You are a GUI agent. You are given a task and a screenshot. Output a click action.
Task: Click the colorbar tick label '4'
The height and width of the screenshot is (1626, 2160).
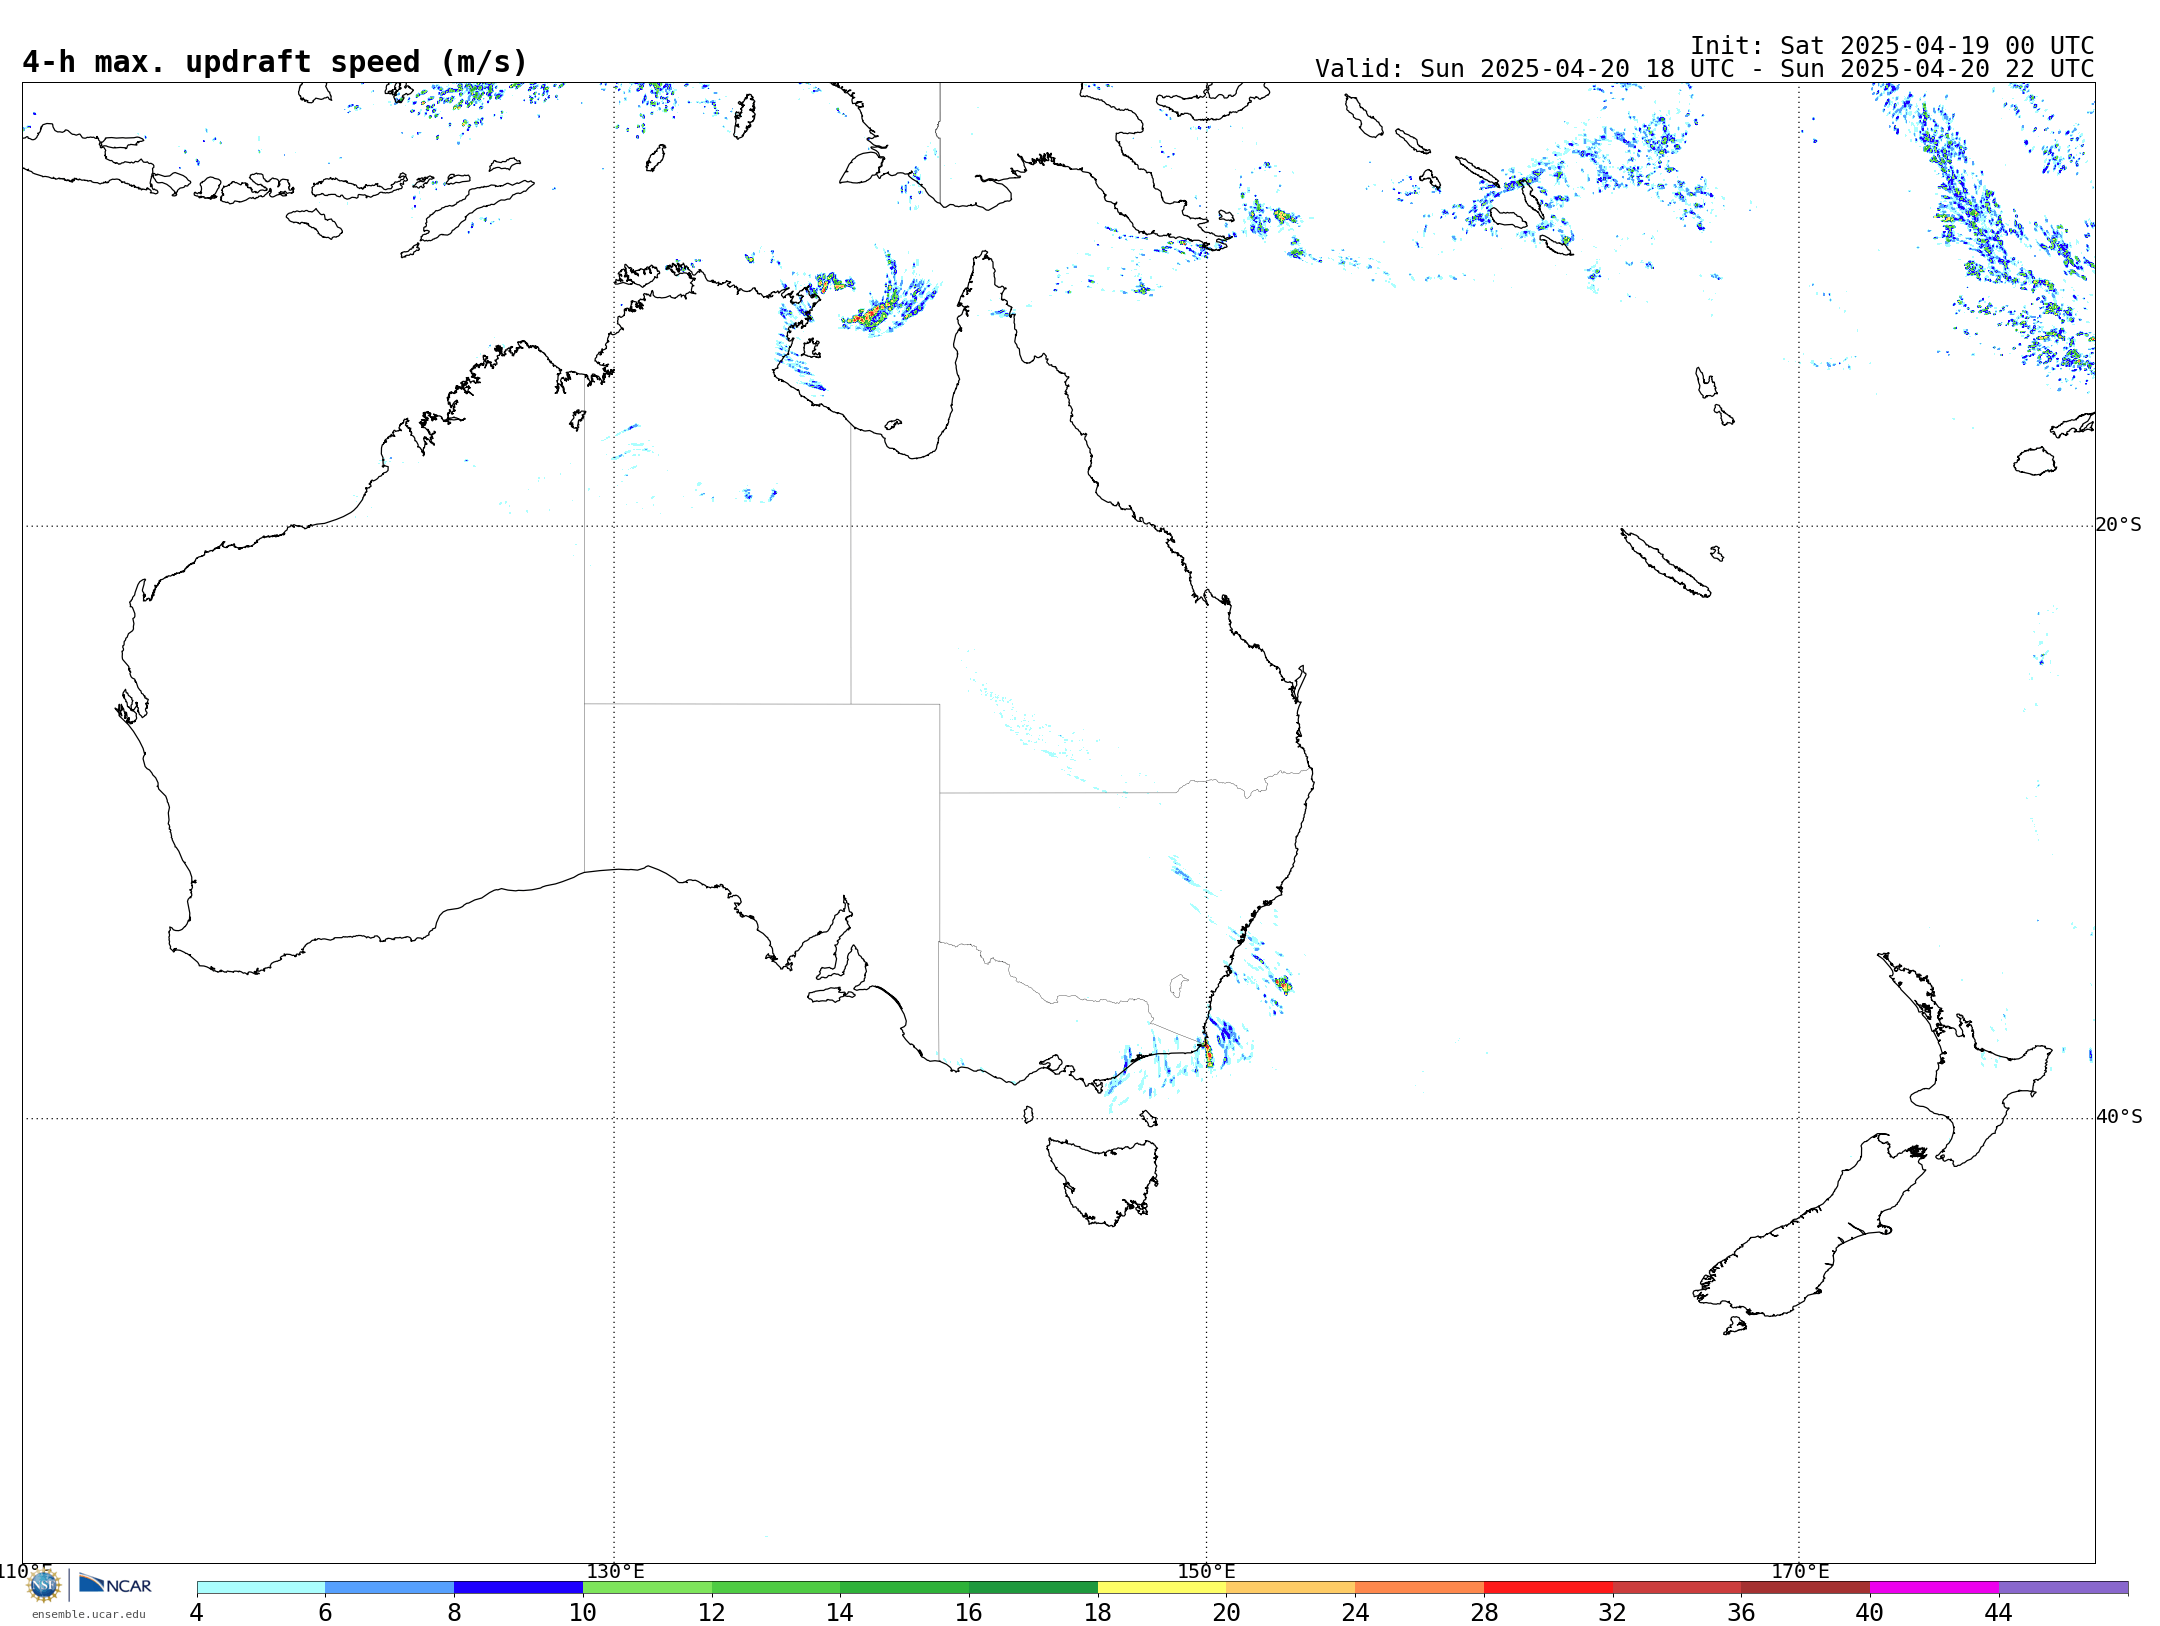197,1613
